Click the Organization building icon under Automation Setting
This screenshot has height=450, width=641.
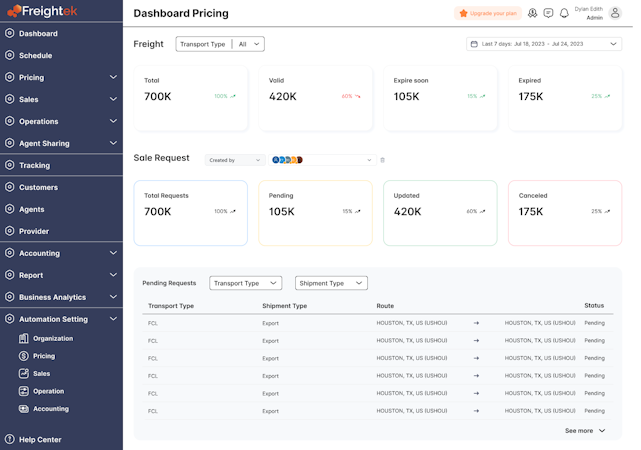coord(24,339)
